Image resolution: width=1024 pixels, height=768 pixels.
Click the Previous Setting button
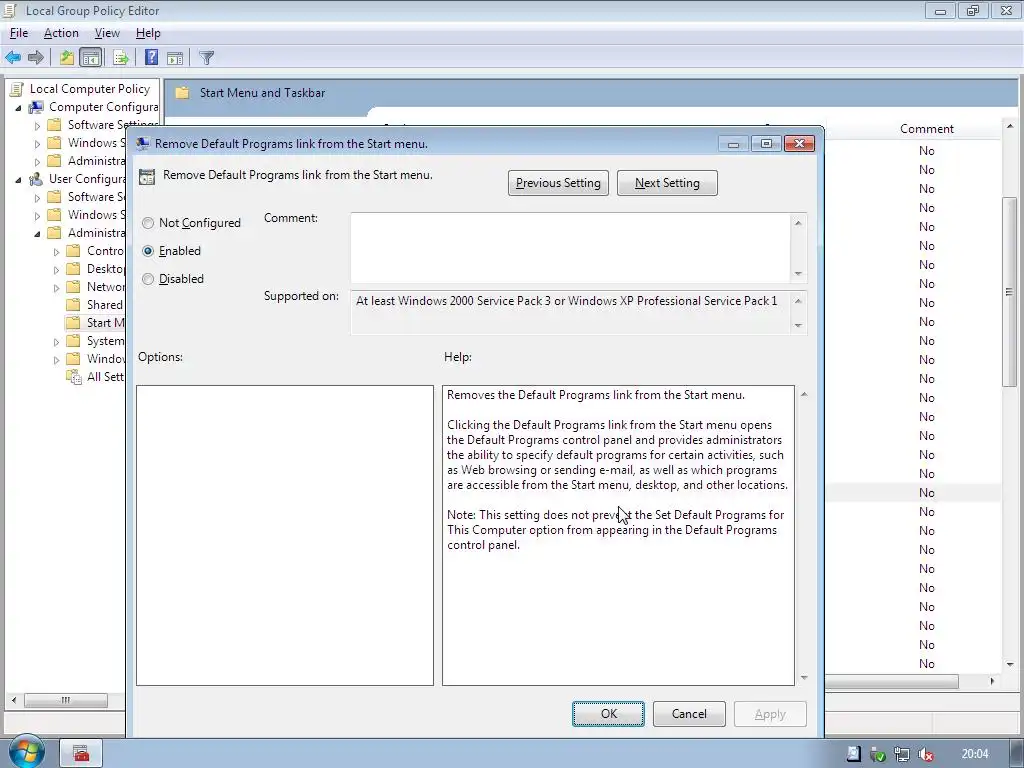pyautogui.click(x=558, y=183)
